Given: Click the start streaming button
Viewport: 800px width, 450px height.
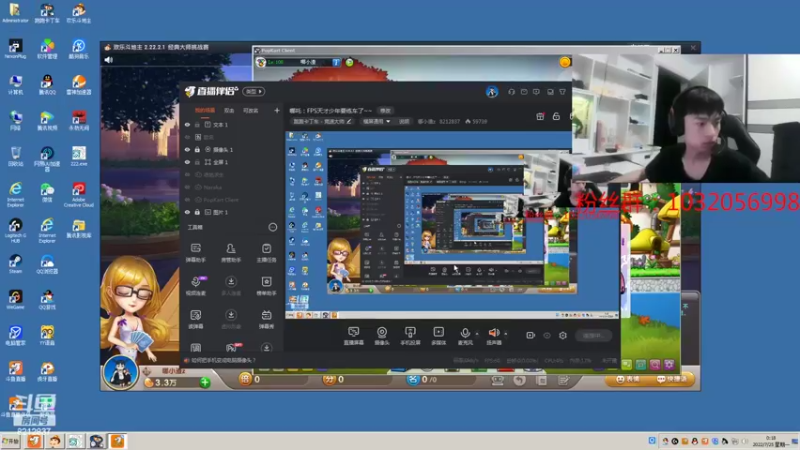Looking at the screenshot, I should click(593, 335).
